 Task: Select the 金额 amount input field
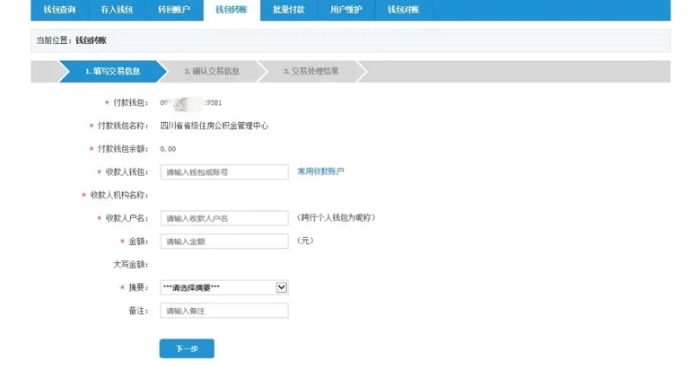[x=224, y=241]
